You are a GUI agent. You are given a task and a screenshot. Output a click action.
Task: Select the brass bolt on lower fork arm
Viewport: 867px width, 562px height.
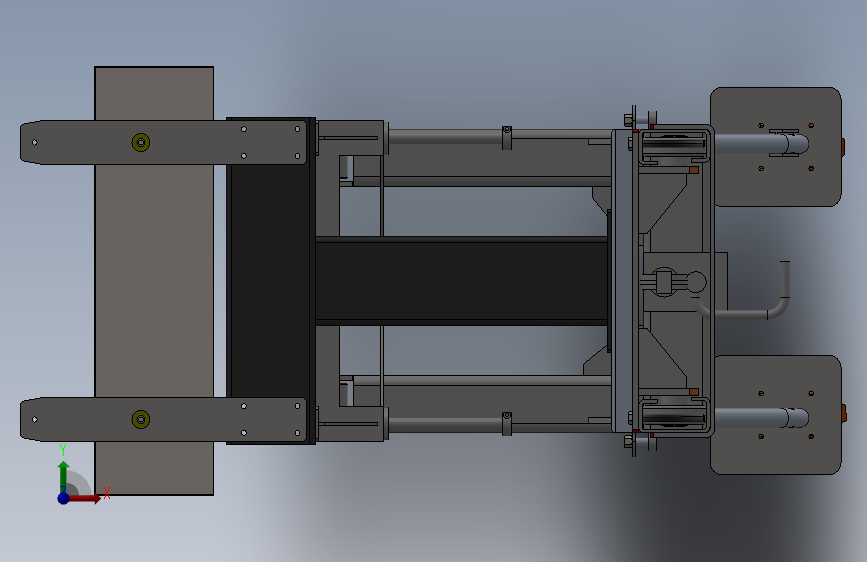pyautogui.click(x=141, y=419)
